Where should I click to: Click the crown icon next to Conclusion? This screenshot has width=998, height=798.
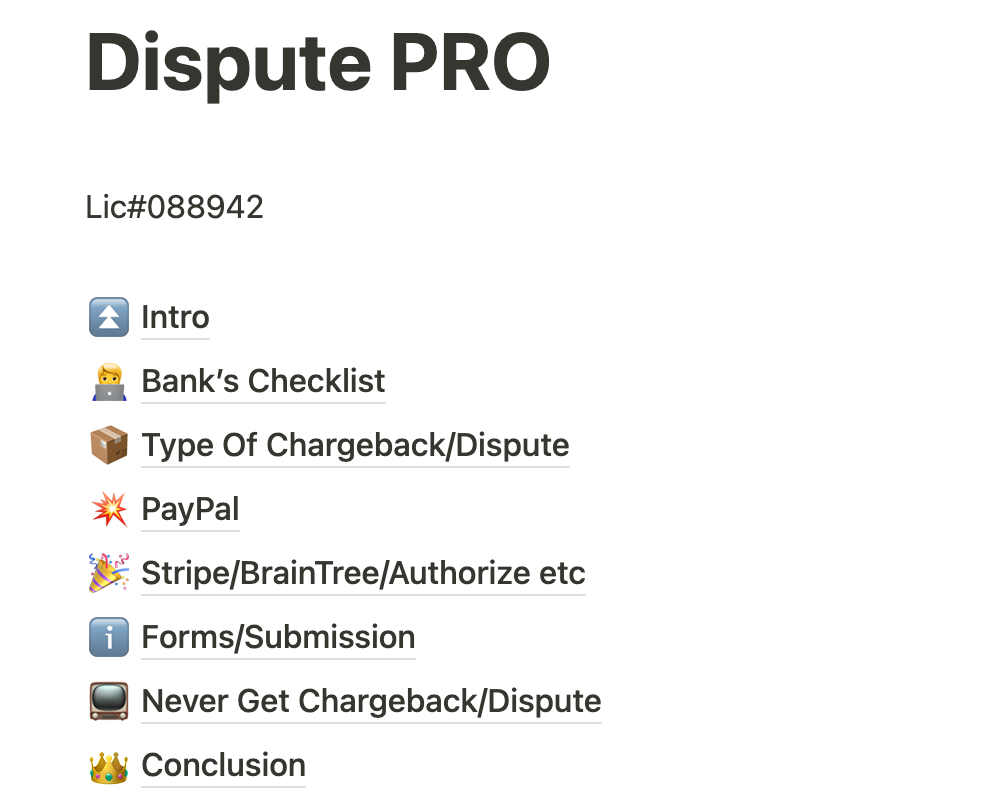pyautogui.click(x=109, y=766)
